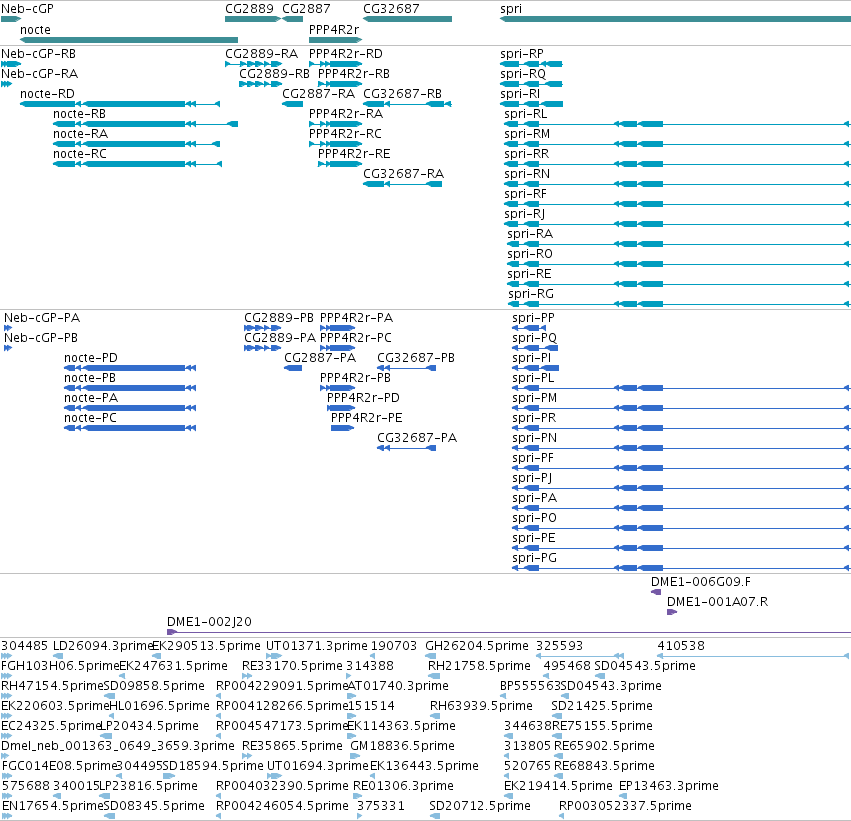Screen dimensions: 851x821
Task: Click the Neb-cGP gene label
Action: point(27,9)
